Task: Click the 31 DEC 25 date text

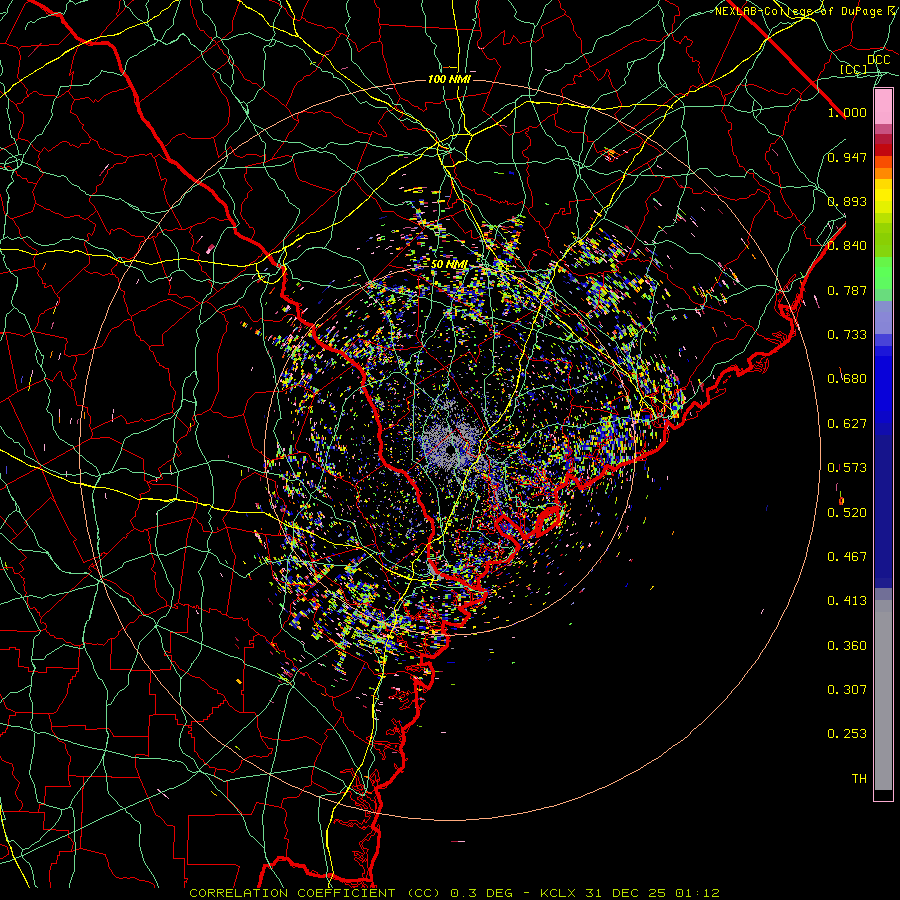Action: click(625, 893)
